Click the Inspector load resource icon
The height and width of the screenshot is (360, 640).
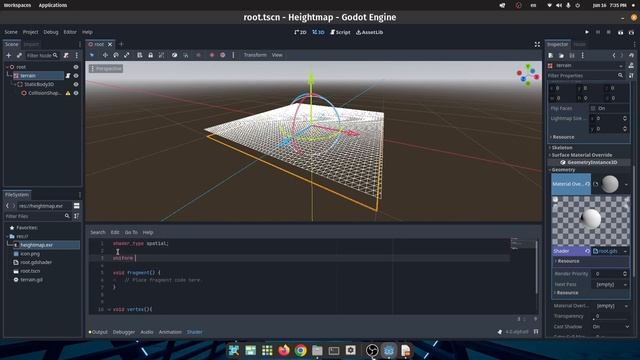[x=561, y=56]
